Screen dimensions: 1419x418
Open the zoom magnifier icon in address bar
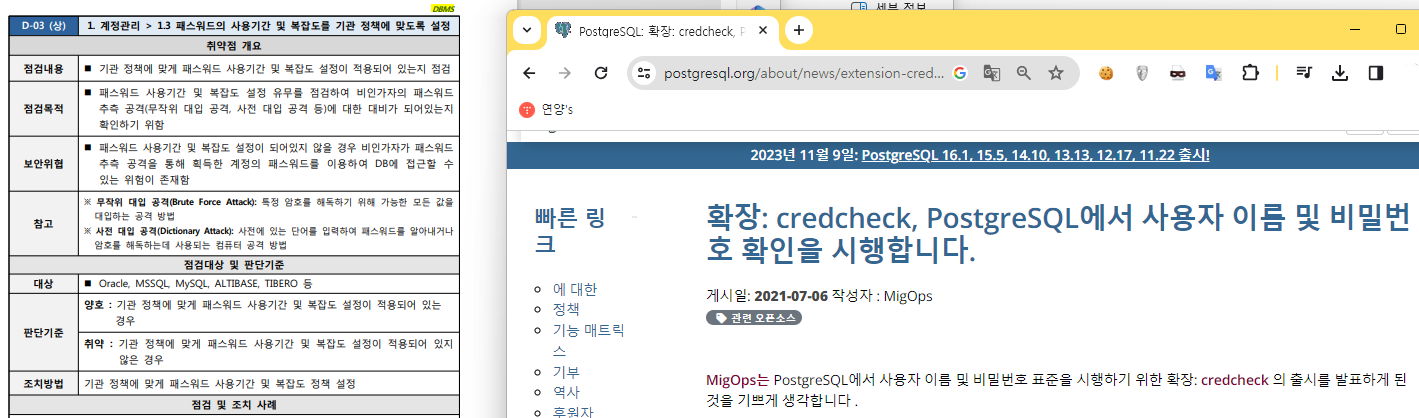click(x=1023, y=73)
